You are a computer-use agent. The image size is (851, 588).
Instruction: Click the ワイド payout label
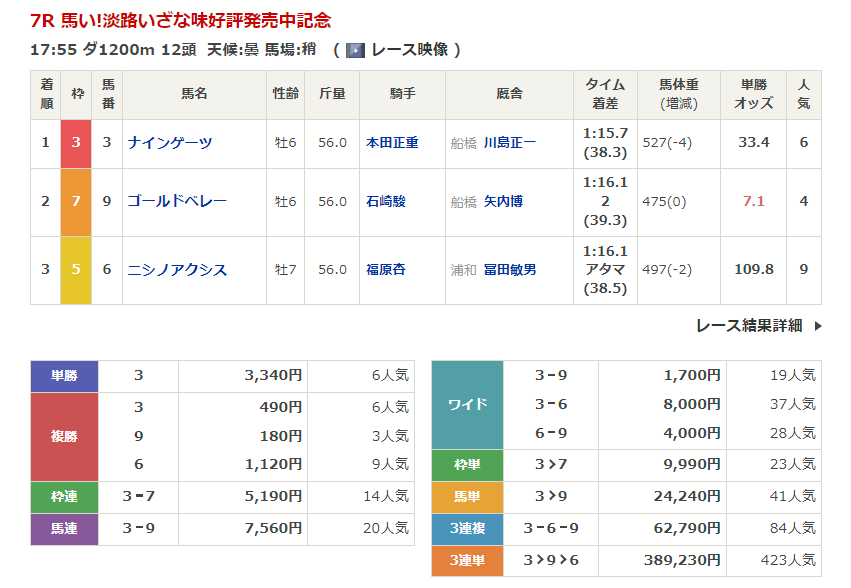(467, 405)
